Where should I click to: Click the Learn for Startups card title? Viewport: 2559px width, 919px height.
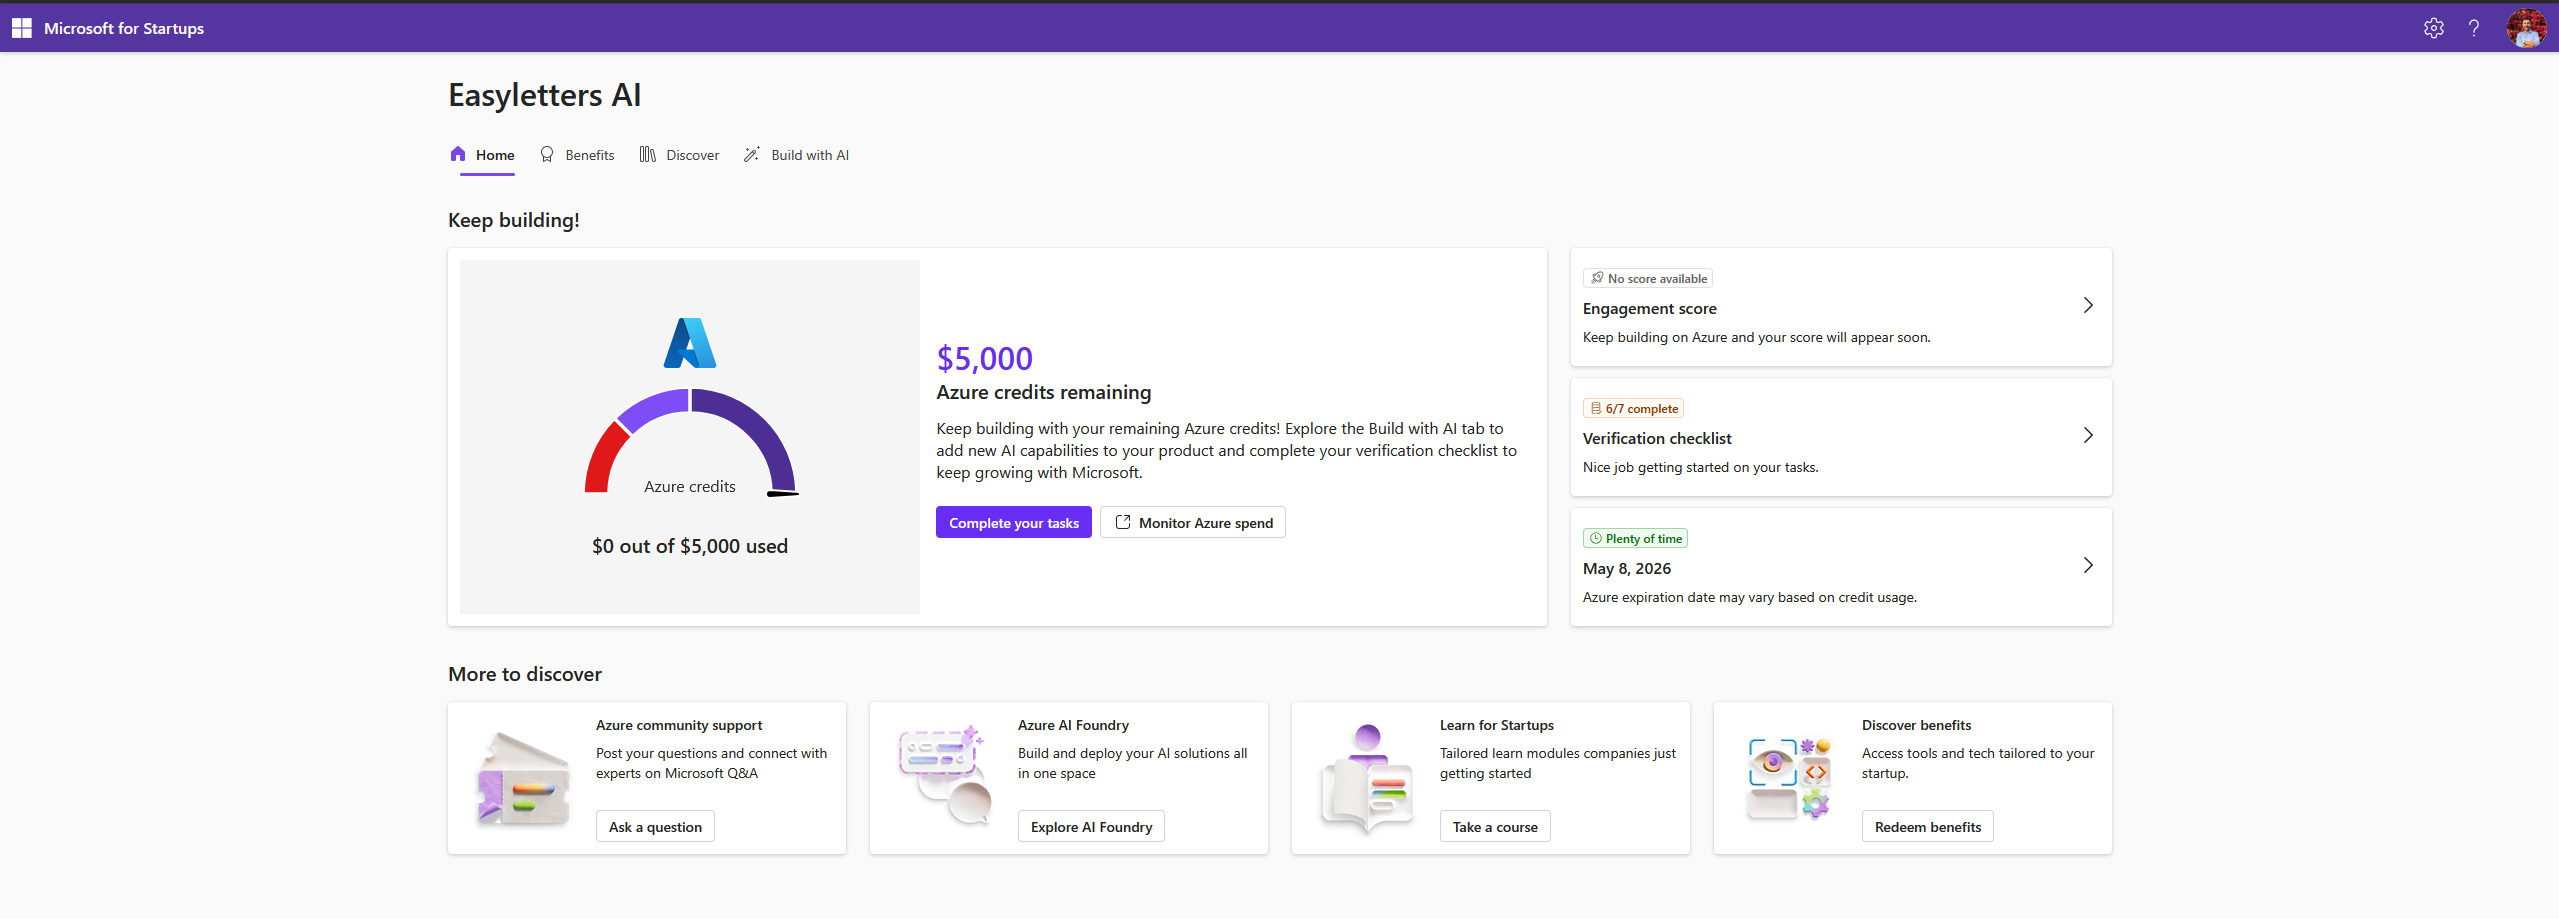(x=1496, y=725)
